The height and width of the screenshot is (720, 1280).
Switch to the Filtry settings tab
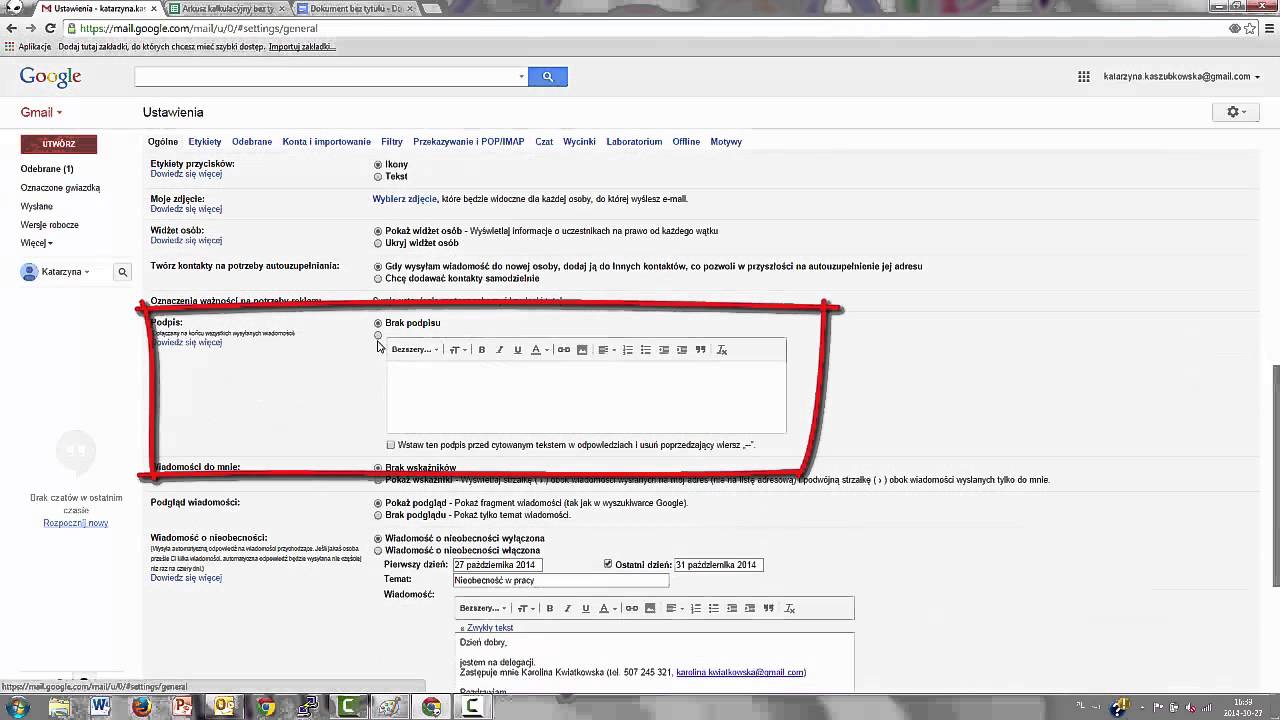(x=392, y=142)
